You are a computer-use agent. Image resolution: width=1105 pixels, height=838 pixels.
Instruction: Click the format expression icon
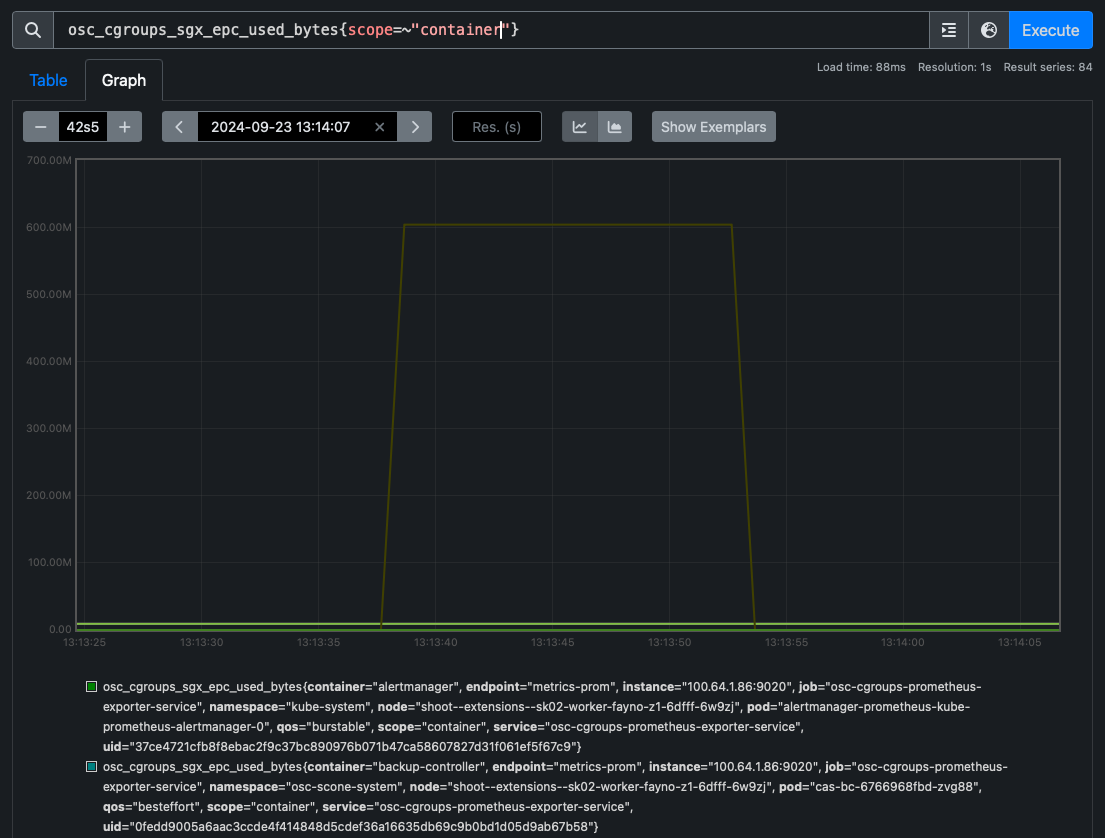pyautogui.click(x=948, y=30)
